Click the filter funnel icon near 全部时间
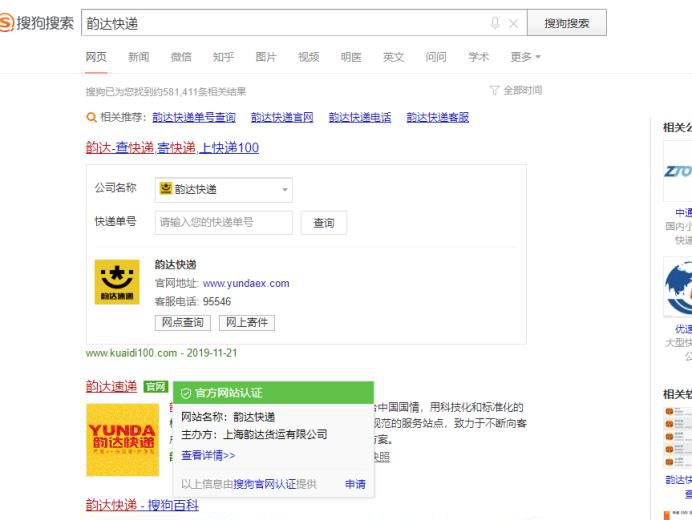Viewport: 692px width, 520px height. [494, 90]
